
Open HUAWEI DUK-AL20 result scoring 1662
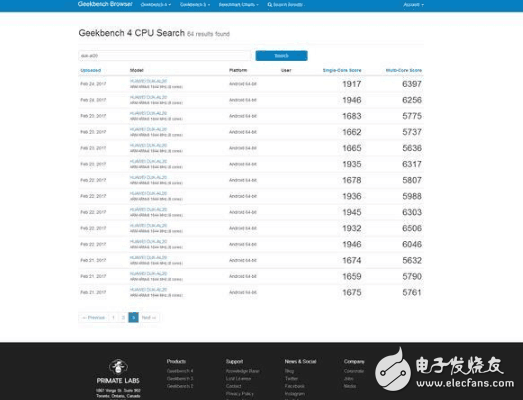pyautogui.click(x=148, y=129)
